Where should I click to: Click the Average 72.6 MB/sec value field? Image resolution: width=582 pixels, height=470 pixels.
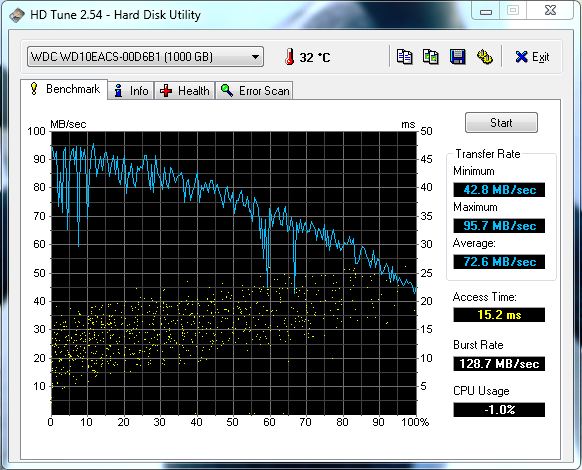point(499,262)
